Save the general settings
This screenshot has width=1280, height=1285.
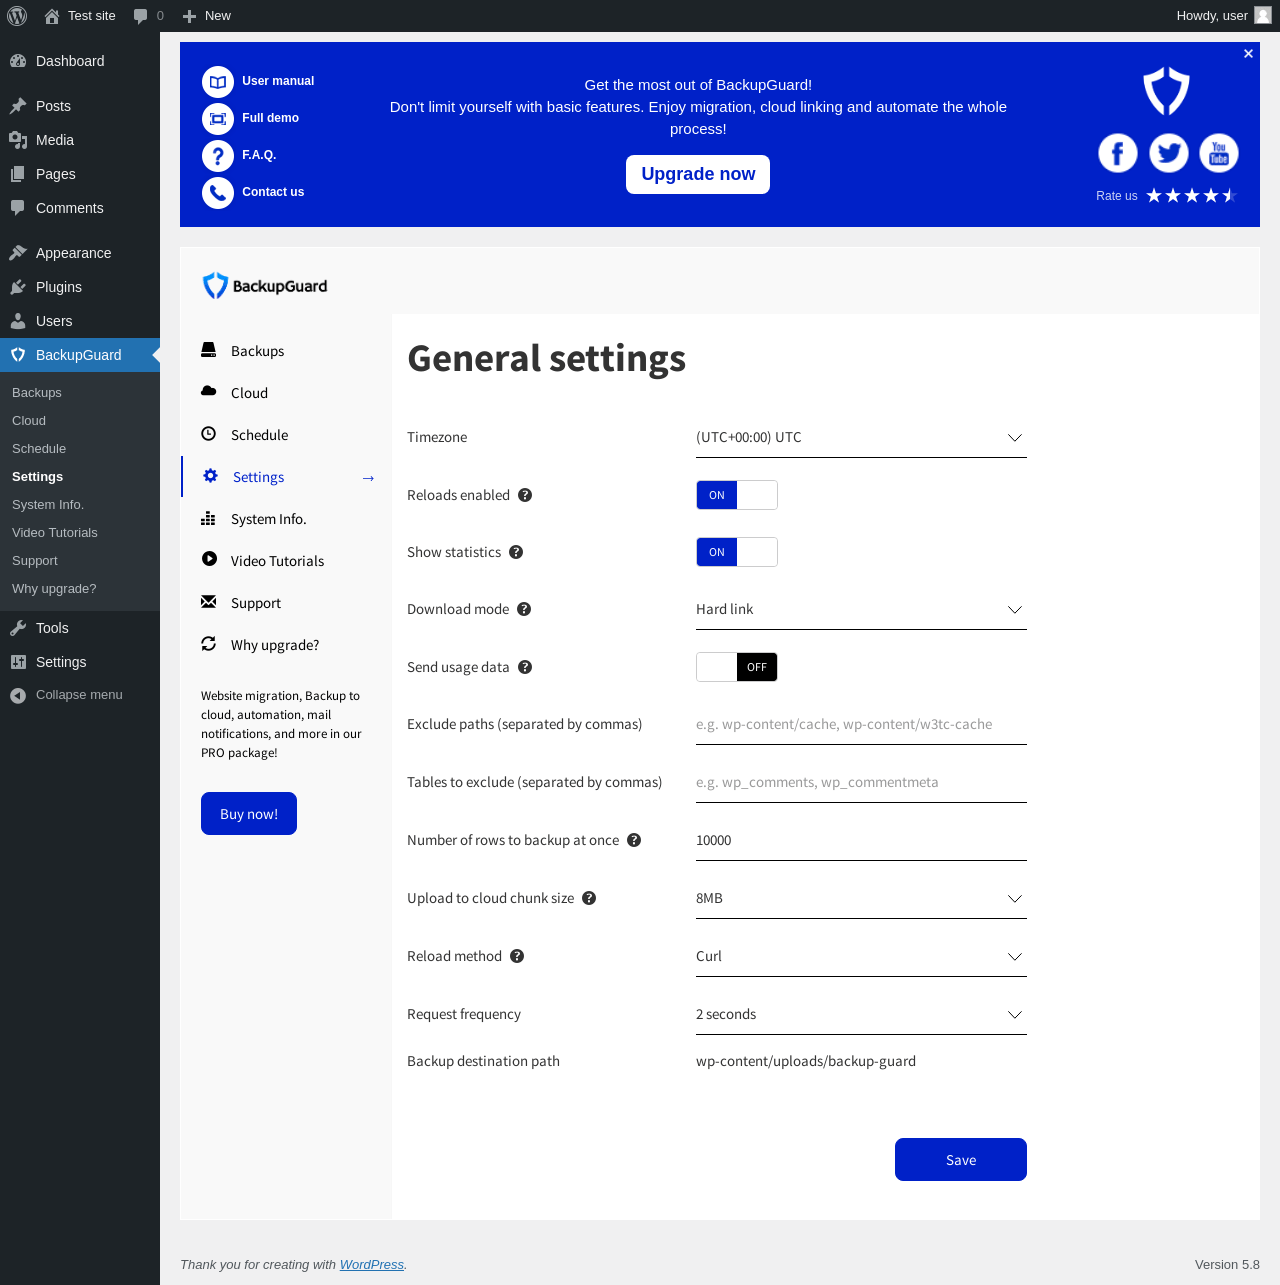961,1160
